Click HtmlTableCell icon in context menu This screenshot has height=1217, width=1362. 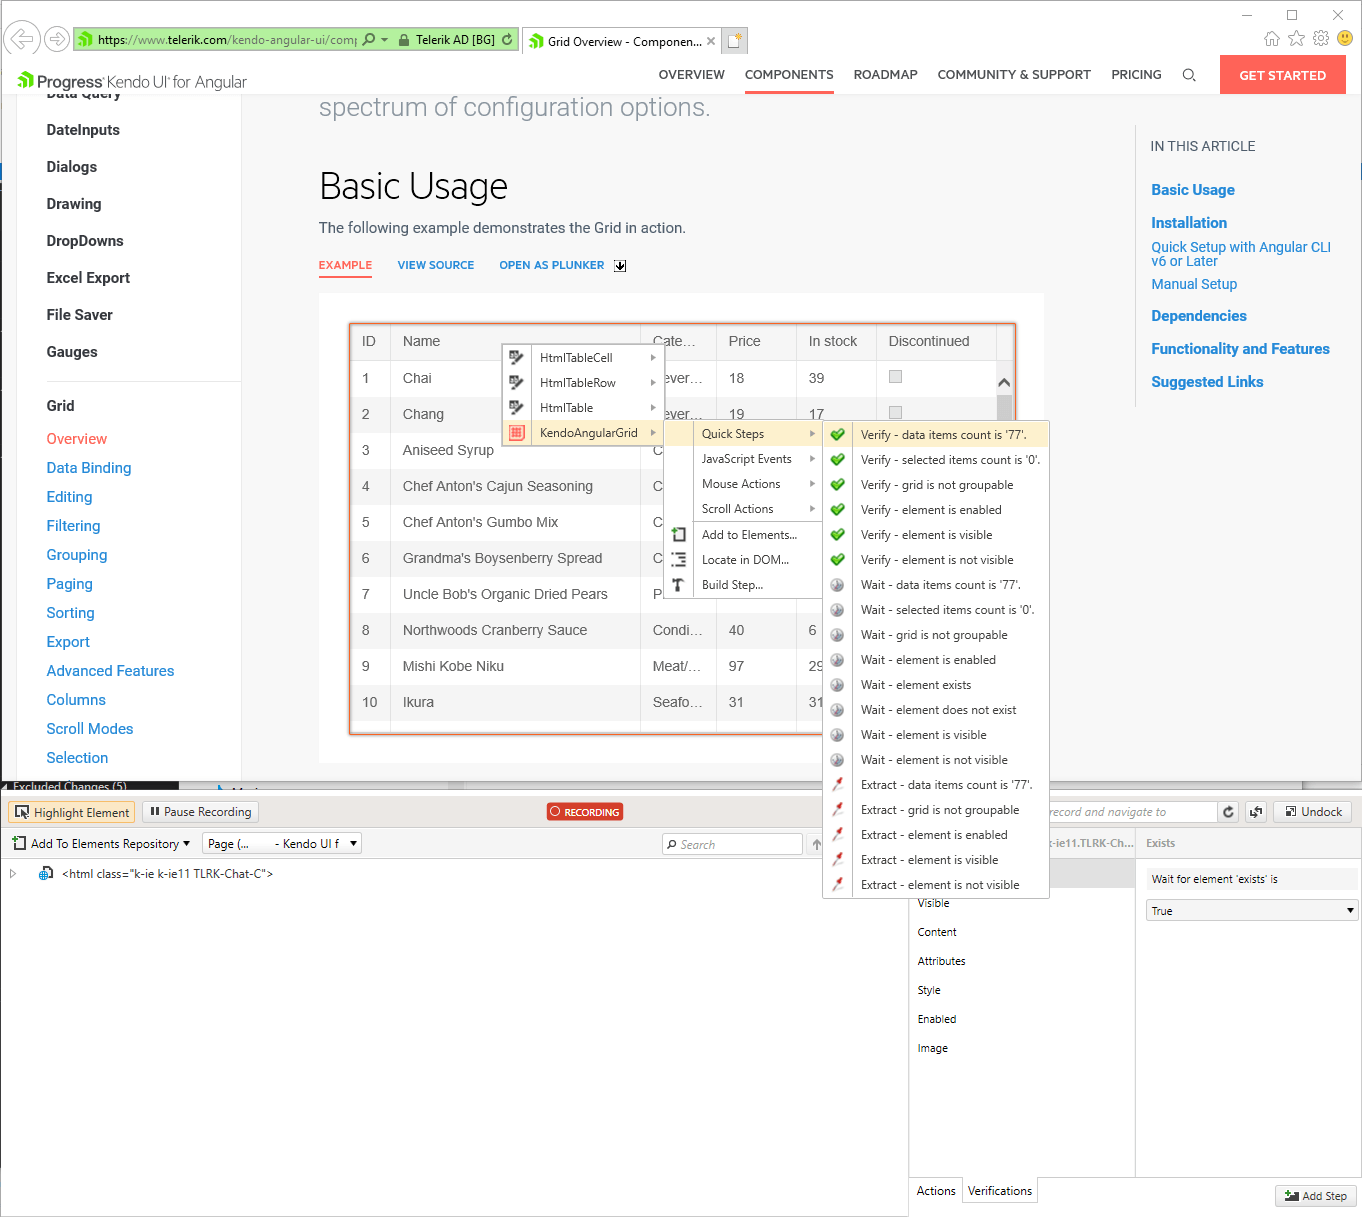pyautogui.click(x=516, y=357)
